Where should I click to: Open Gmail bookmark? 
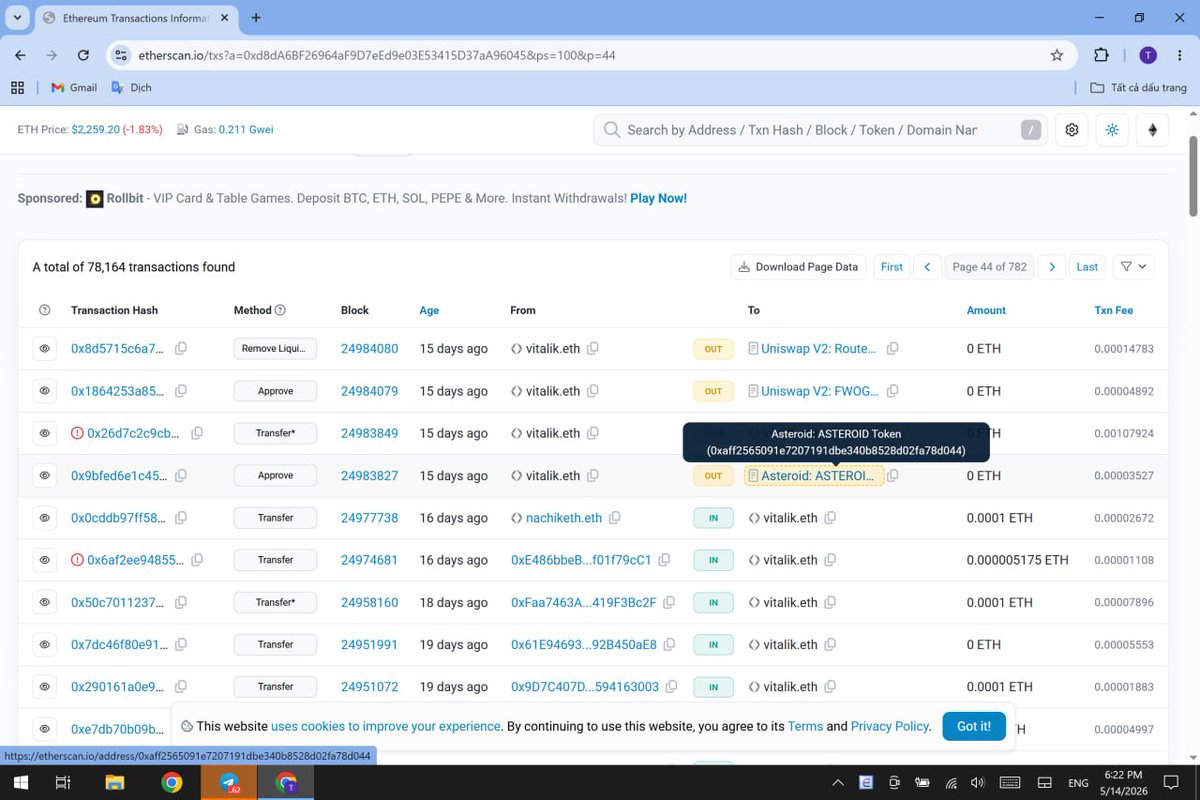(x=73, y=87)
